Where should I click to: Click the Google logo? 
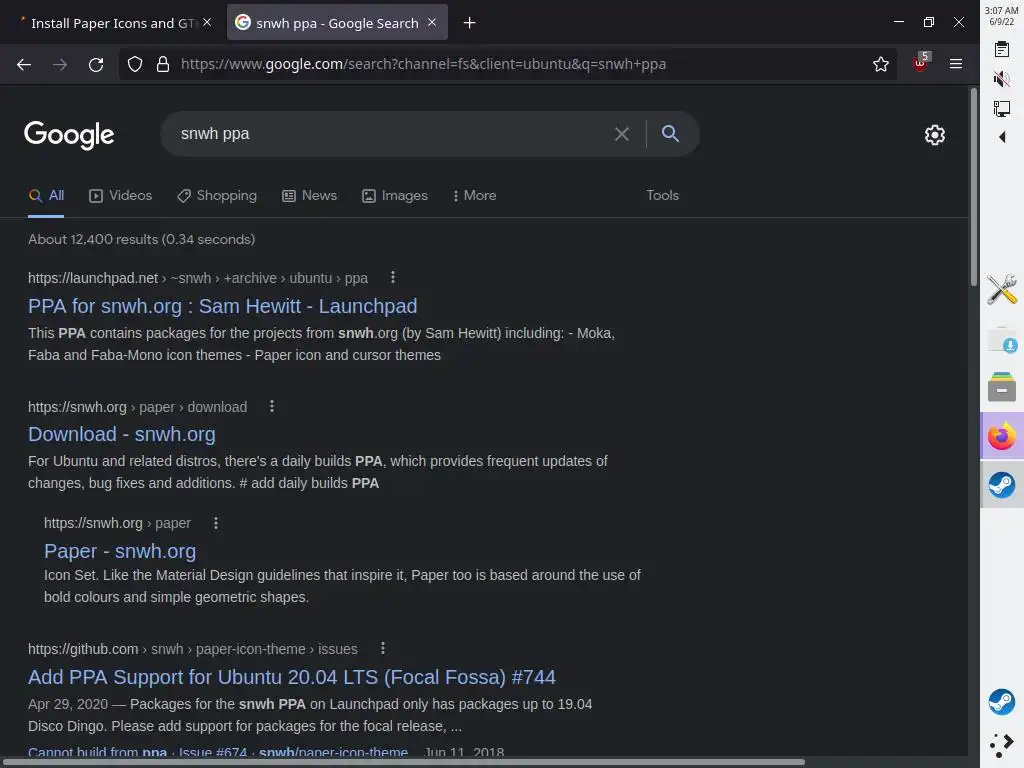pos(69,135)
